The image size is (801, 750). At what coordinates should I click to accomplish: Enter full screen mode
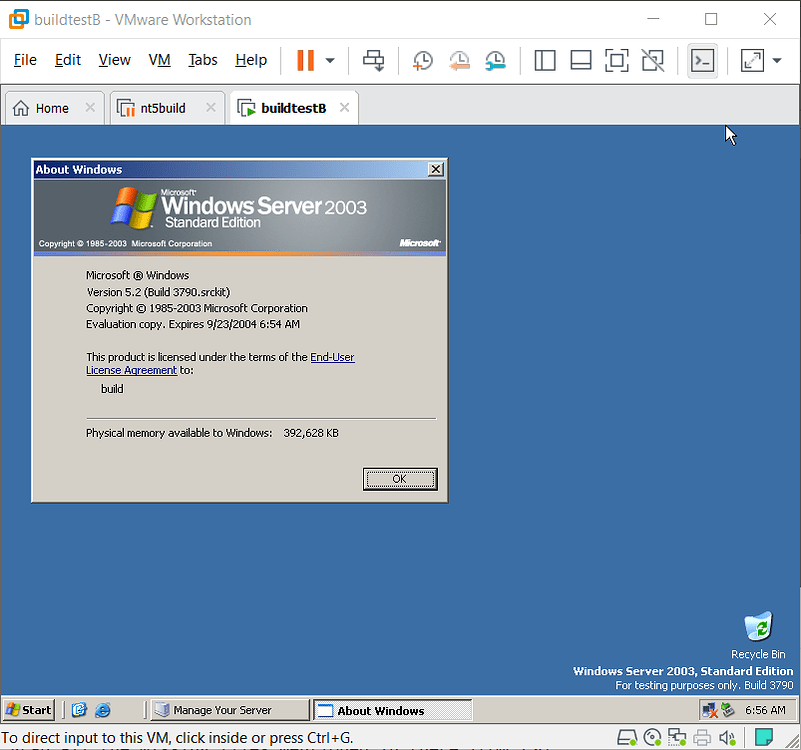tap(616, 61)
